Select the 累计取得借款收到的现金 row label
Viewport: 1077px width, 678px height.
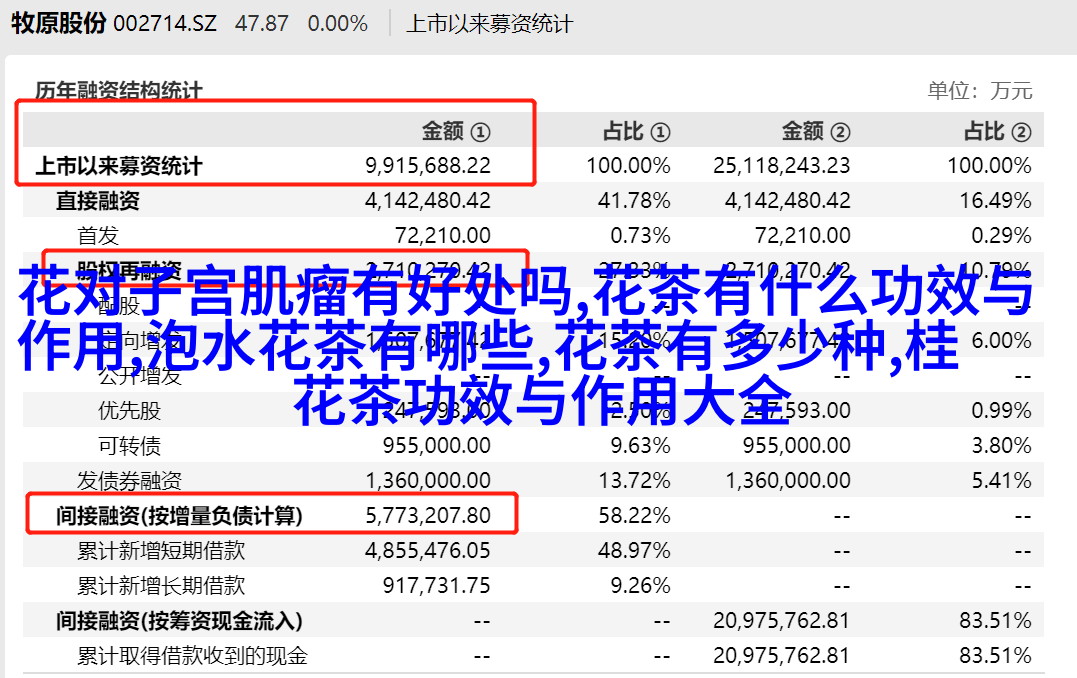(192, 656)
